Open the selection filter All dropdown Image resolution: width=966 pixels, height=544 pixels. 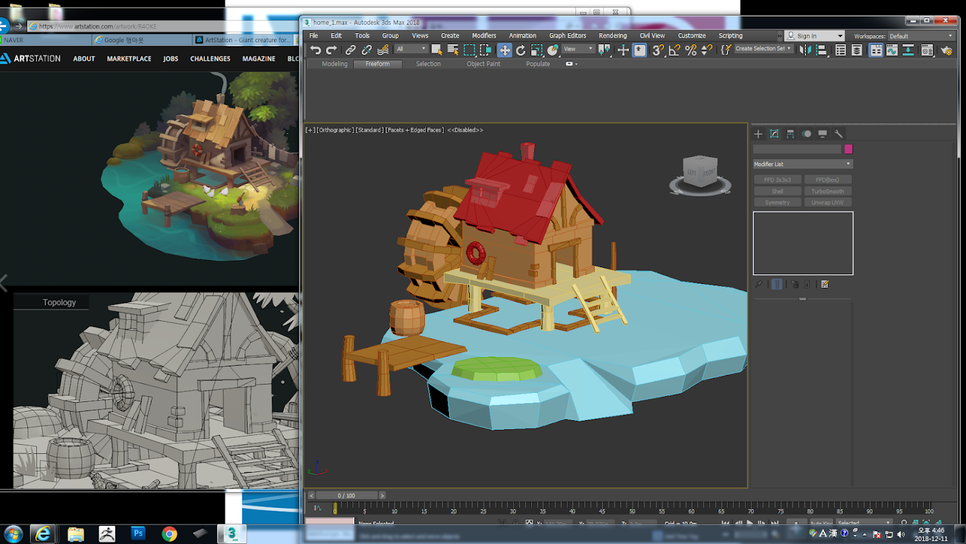pos(411,49)
